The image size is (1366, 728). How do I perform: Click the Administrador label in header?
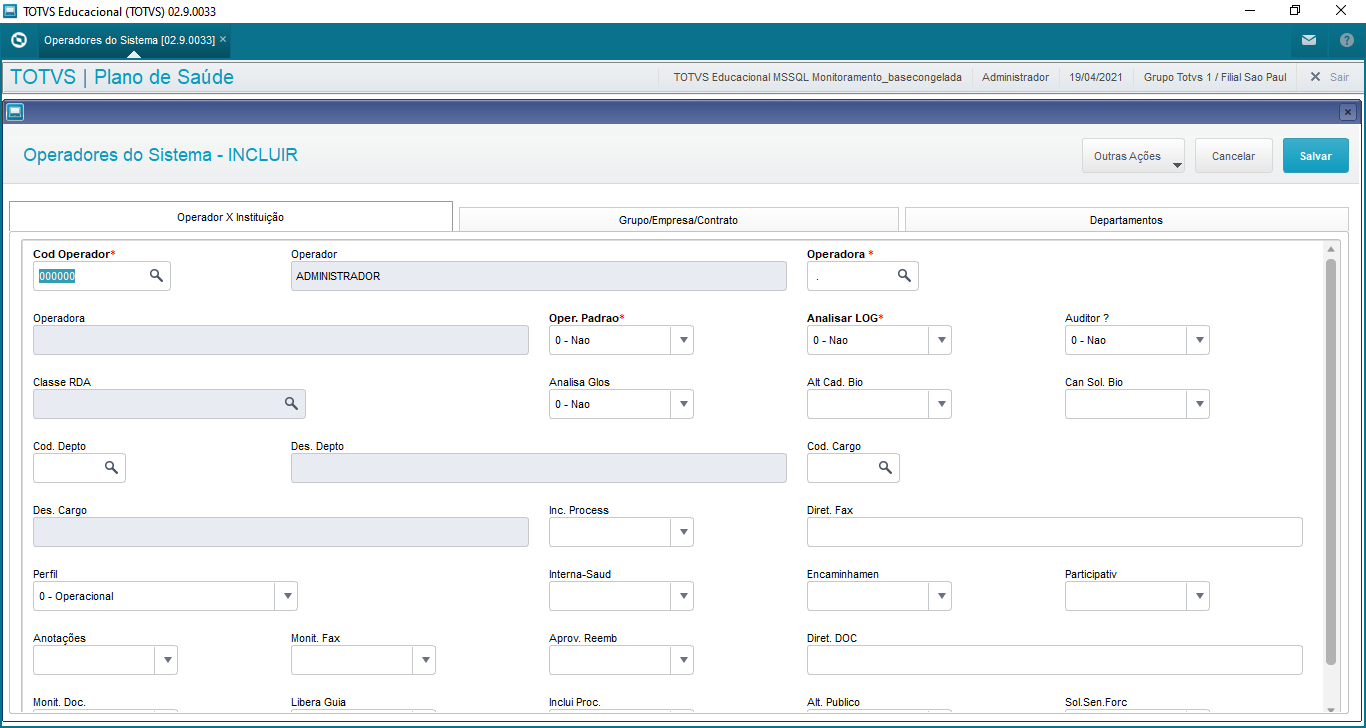1015,77
